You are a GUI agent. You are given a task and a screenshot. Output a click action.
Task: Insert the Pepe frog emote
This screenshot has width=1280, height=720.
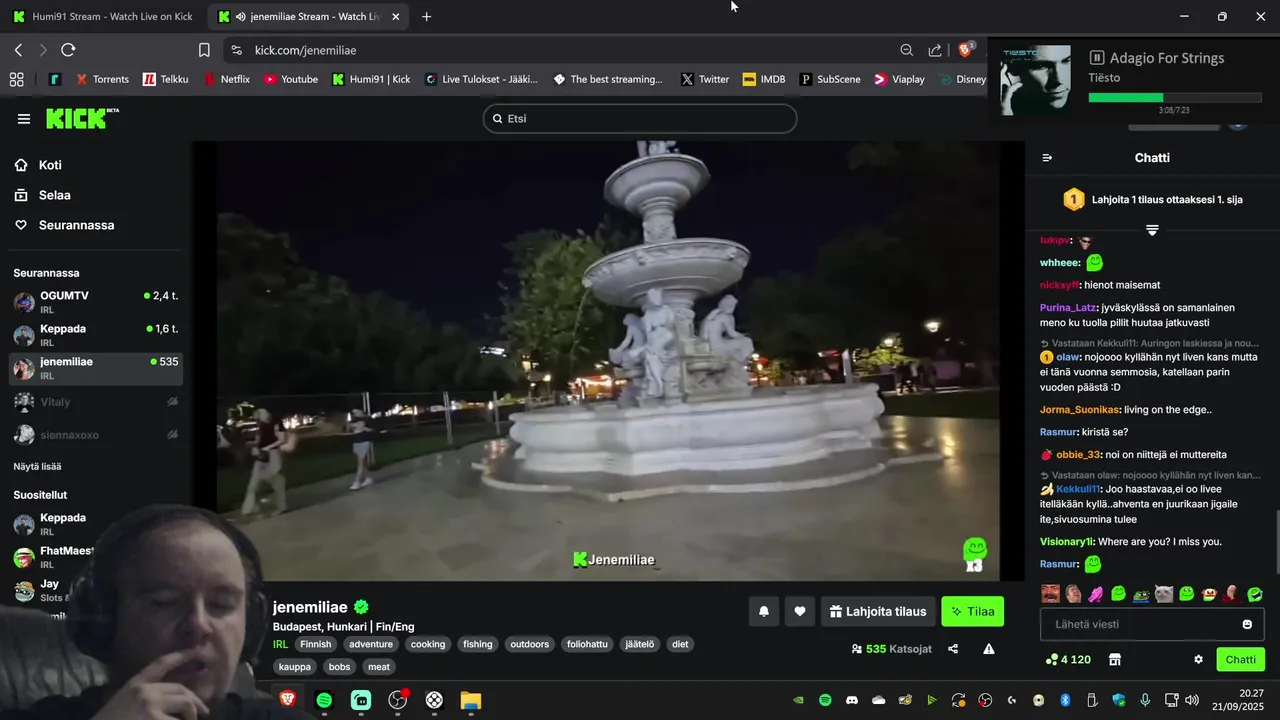tap(1141, 594)
